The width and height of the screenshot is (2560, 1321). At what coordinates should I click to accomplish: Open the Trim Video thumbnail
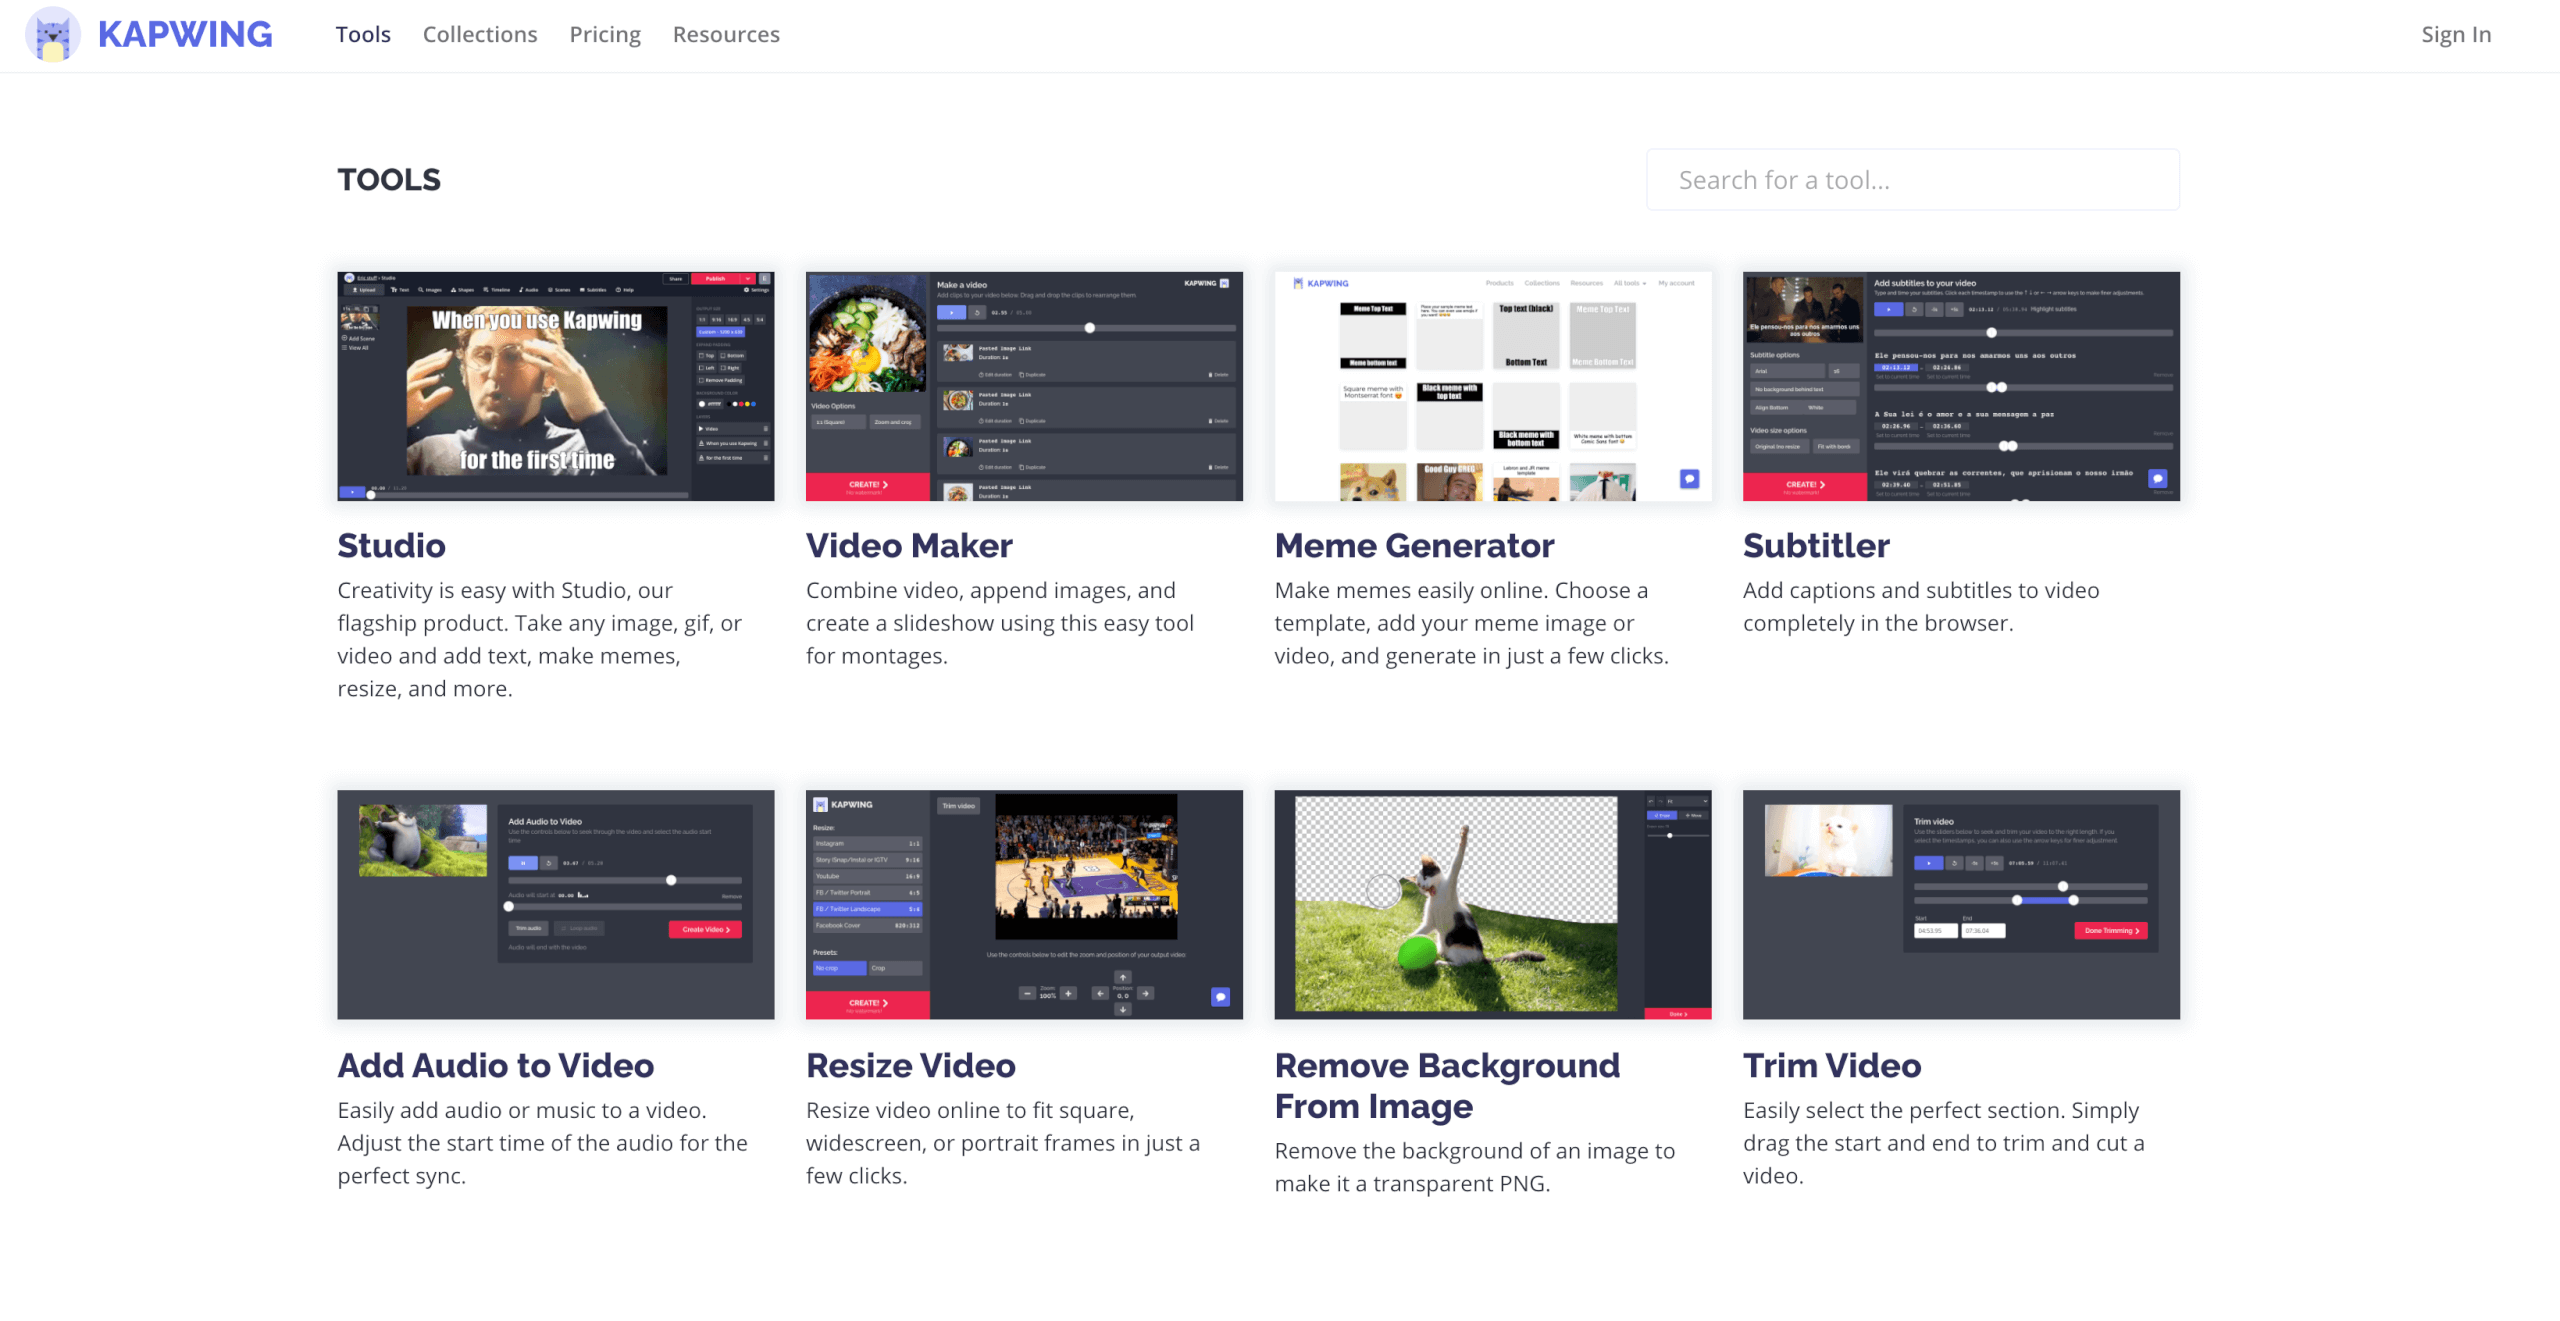[1961, 905]
